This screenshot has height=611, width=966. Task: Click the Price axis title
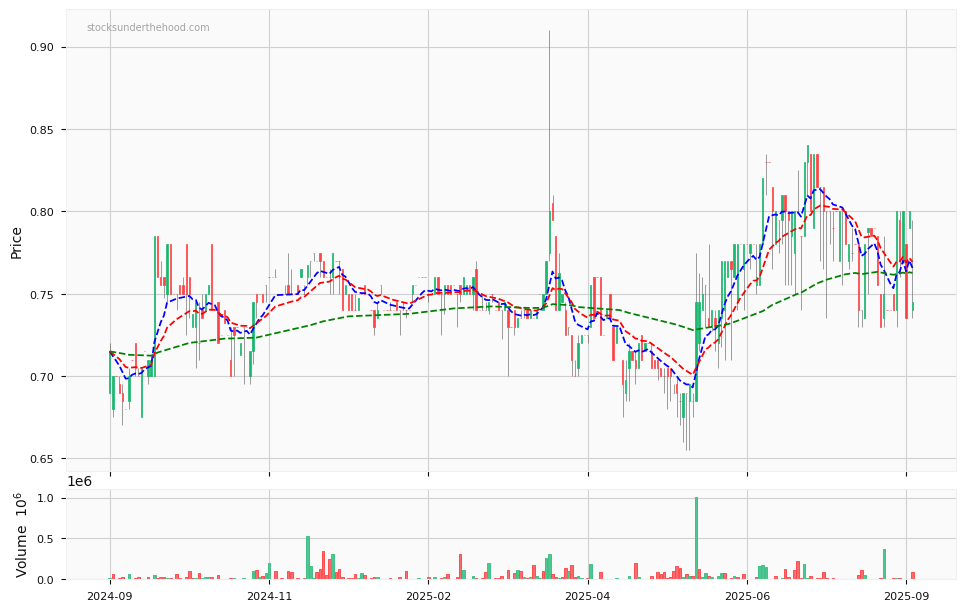click(x=16, y=243)
